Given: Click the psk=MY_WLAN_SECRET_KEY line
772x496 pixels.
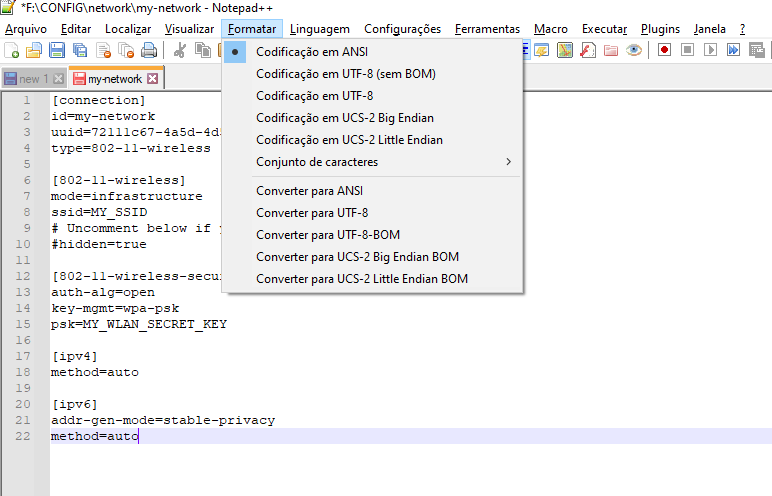Looking at the screenshot, I should (139, 324).
